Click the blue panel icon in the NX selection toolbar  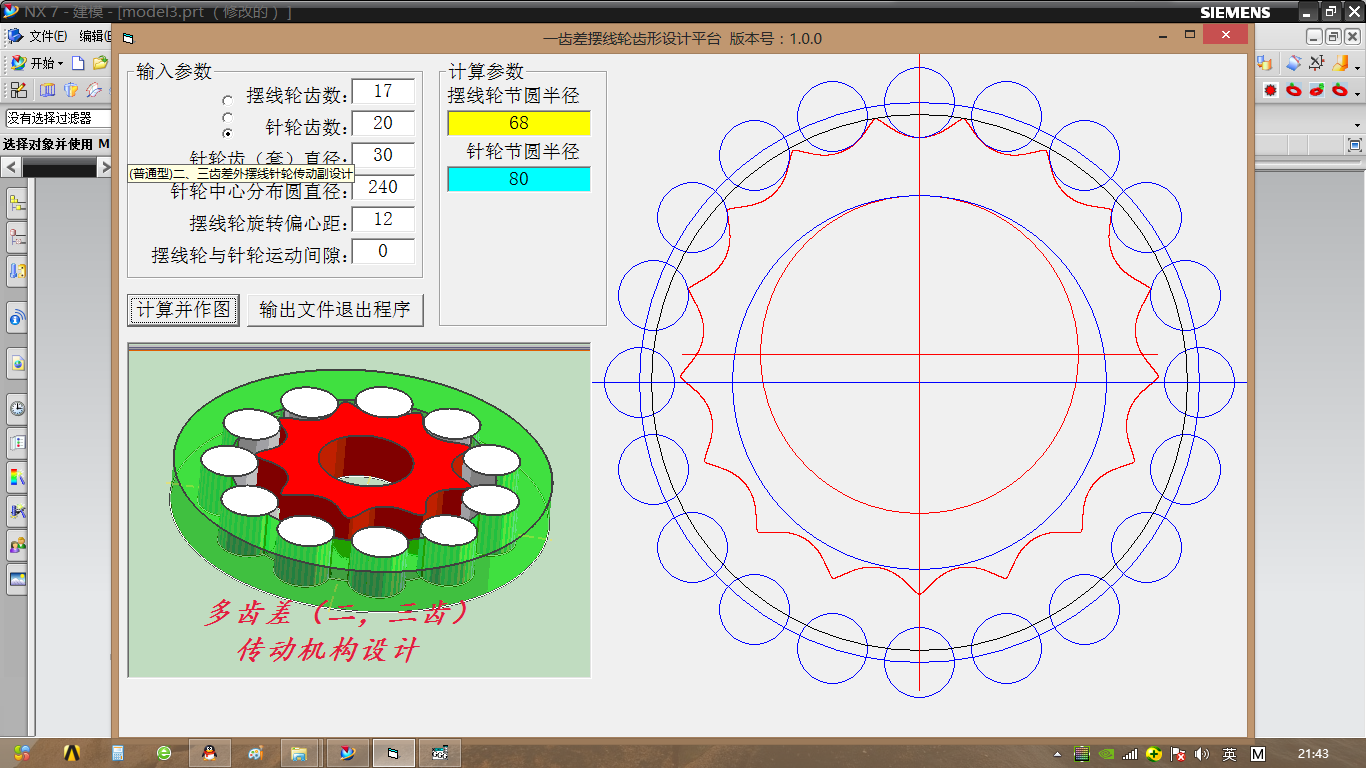[x=47, y=90]
